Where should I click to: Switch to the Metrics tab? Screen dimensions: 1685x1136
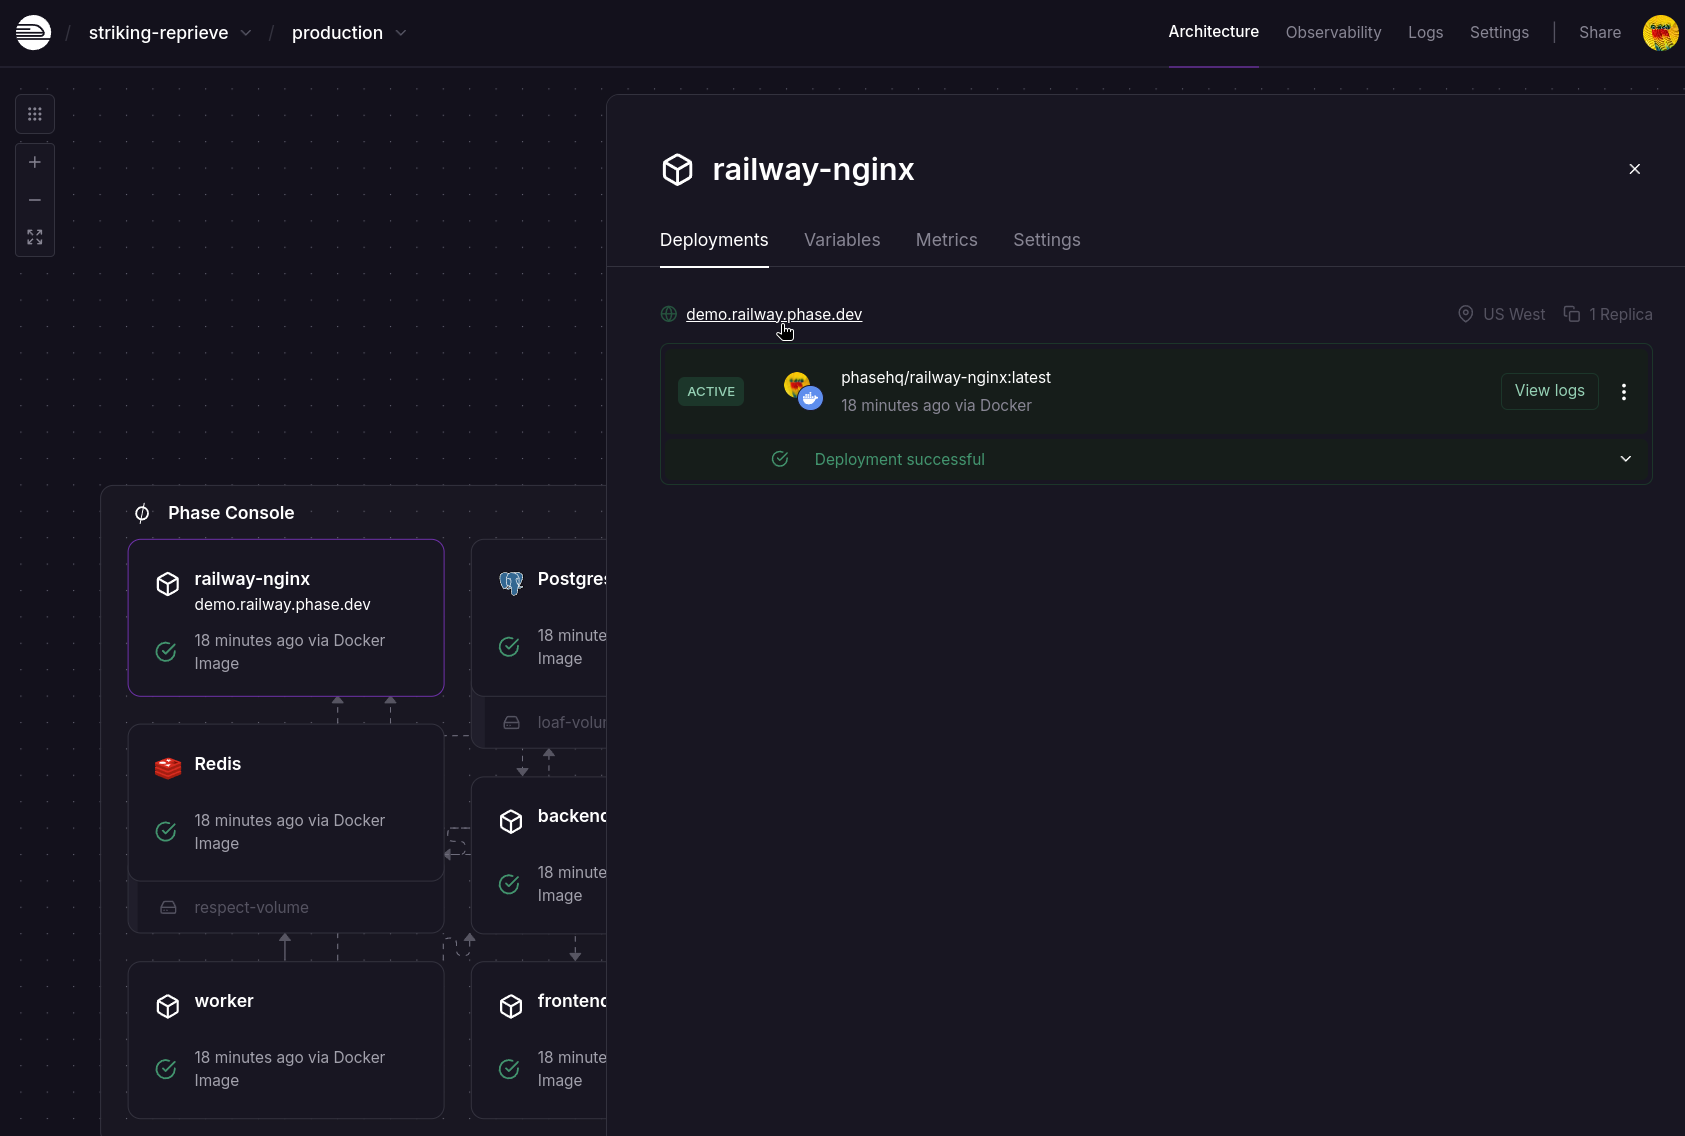[946, 240]
